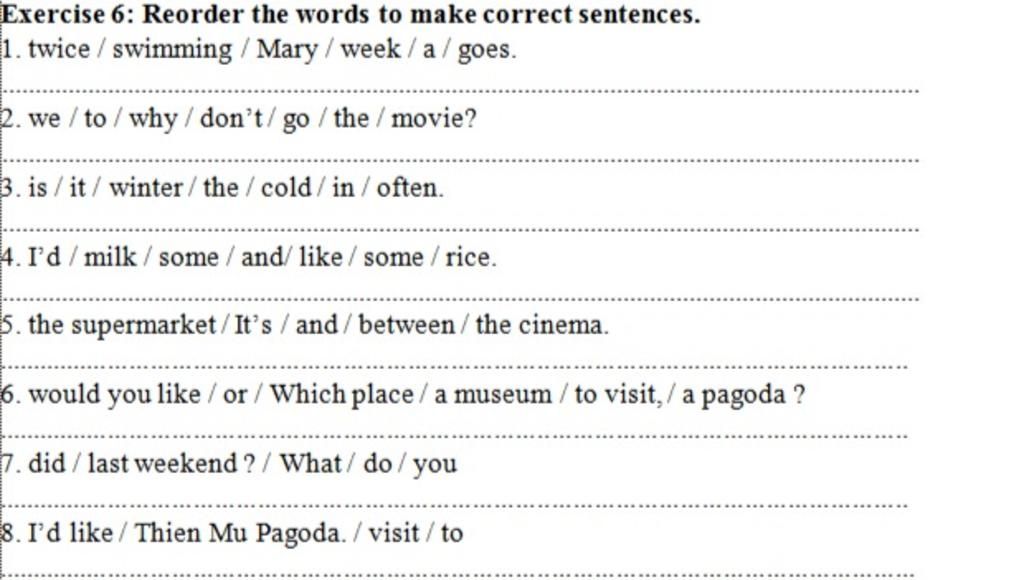Click the word 'swimming' in sentence 1
The height and width of the screenshot is (580, 1024).
(x=172, y=50)
